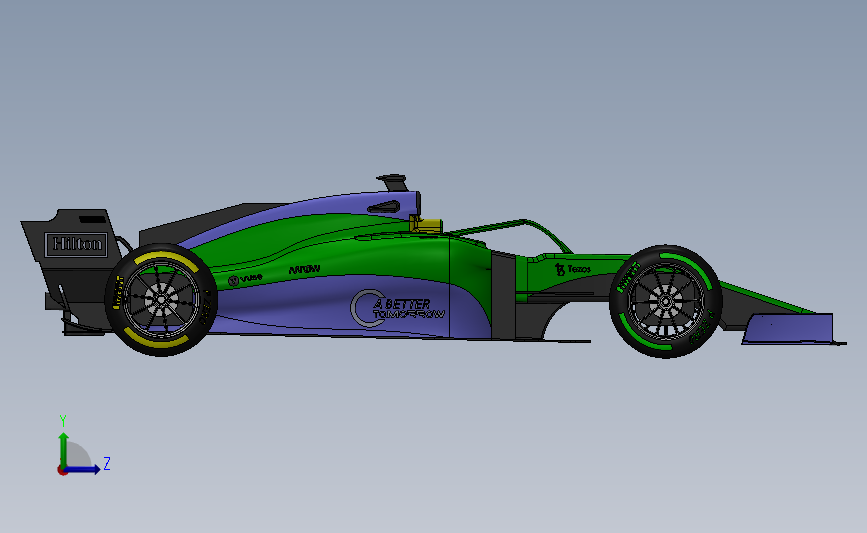867x533 pixels.
Task: Pick the arrow decal on the engine cover
Action: pos(304,269)
